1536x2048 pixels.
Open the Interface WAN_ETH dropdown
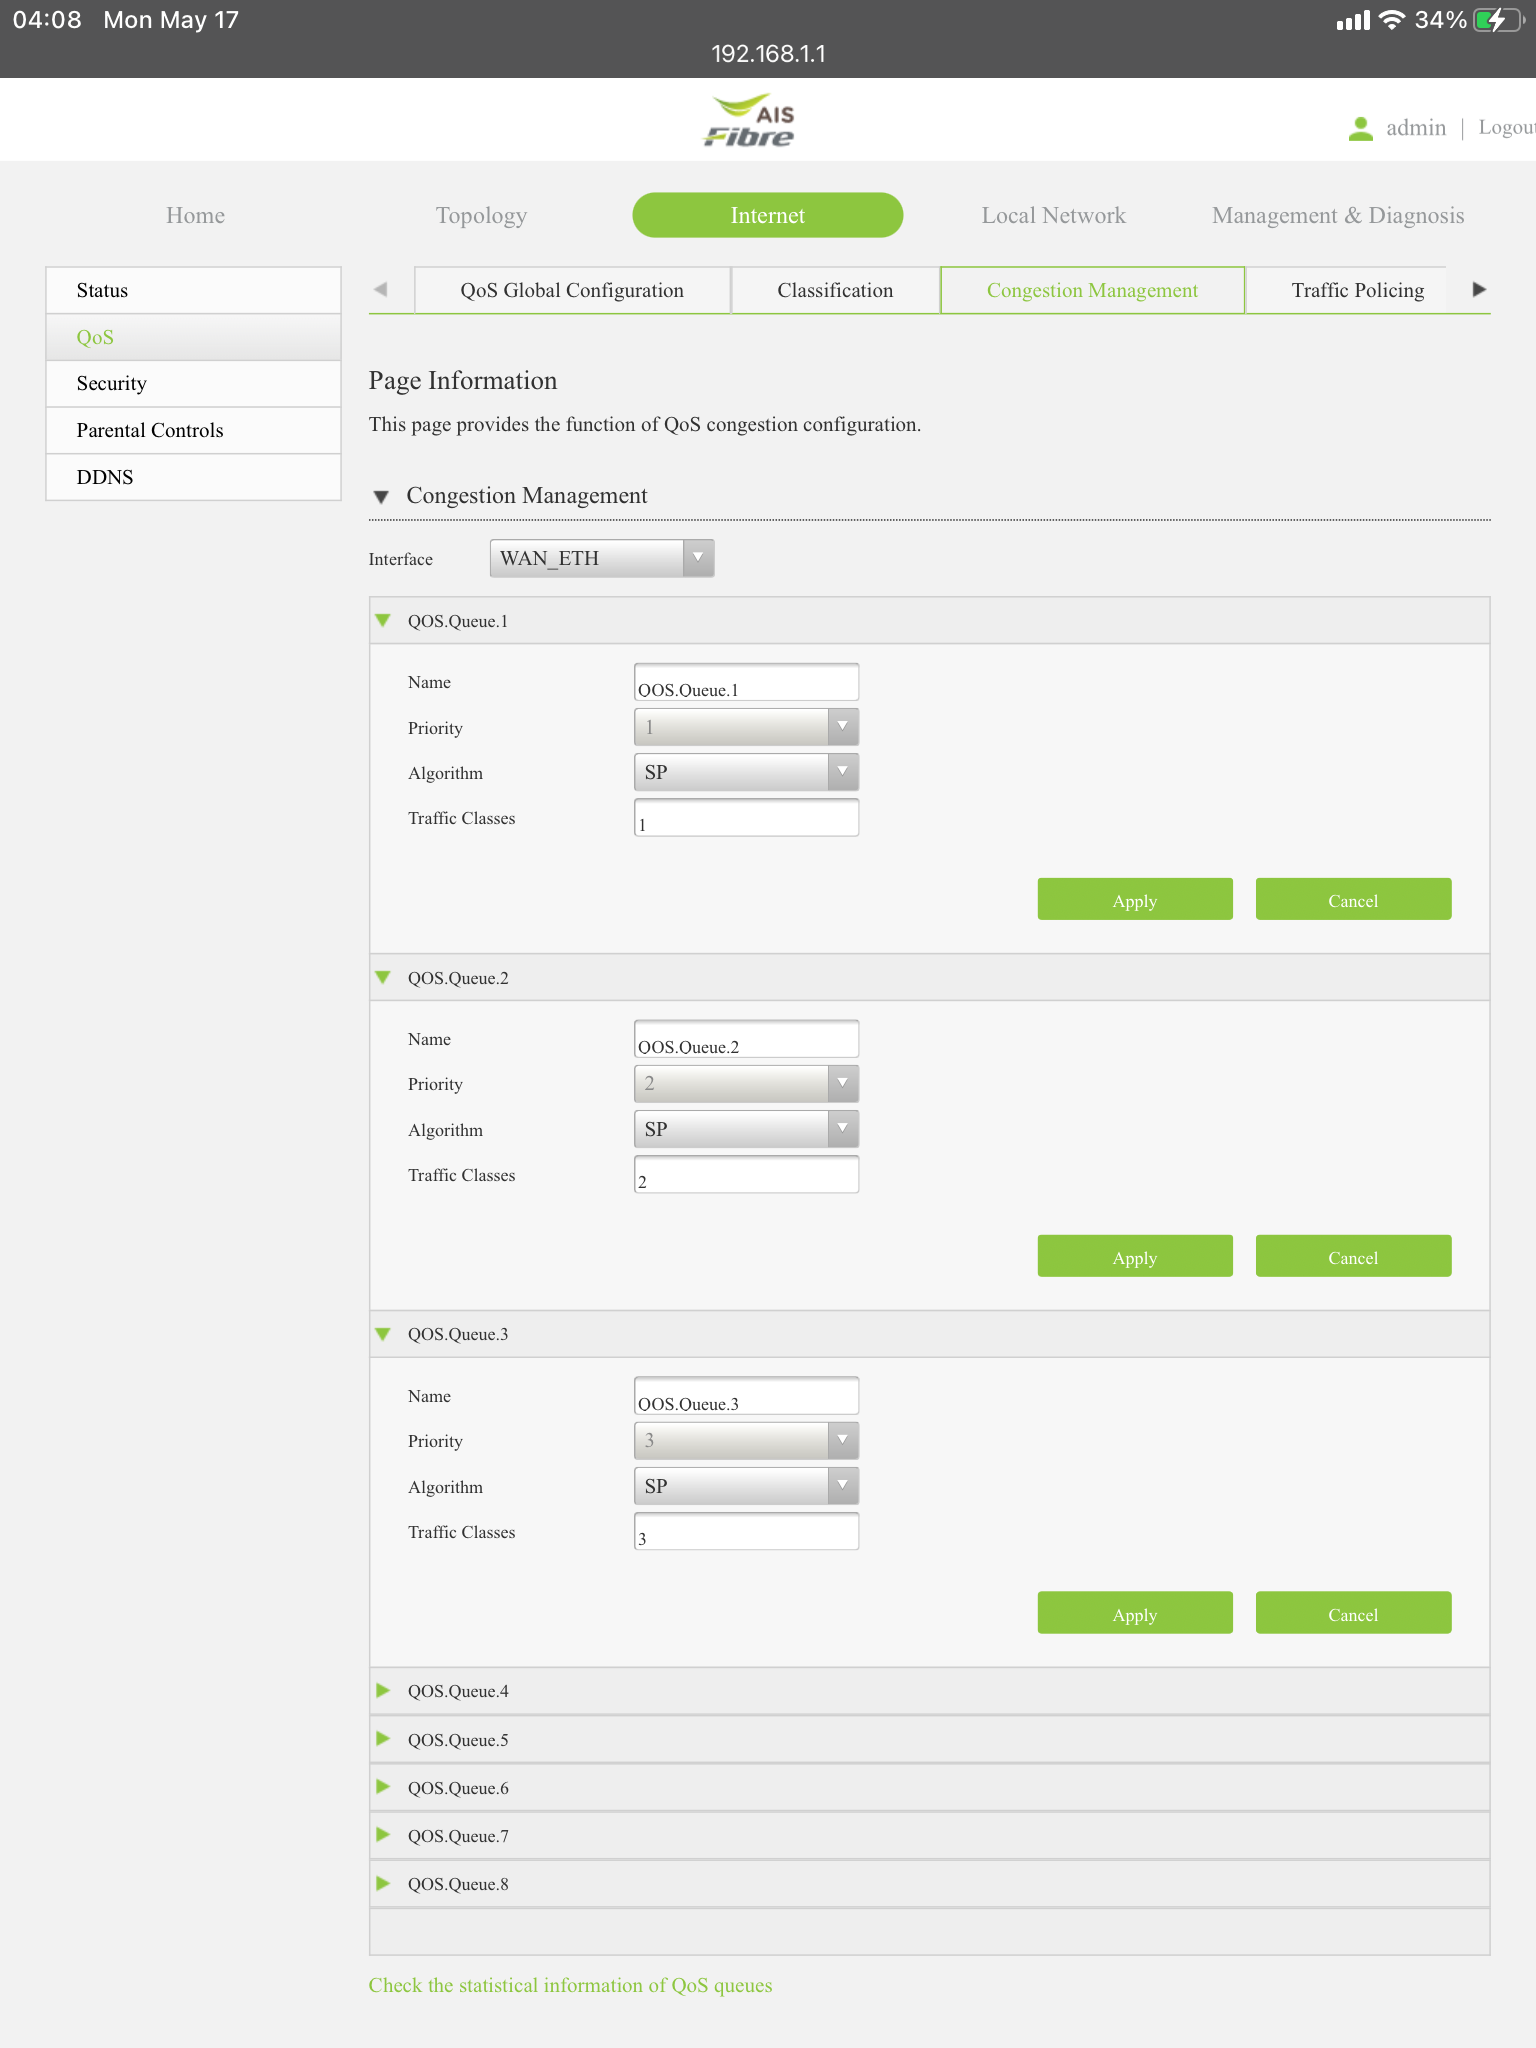point(602,558)
